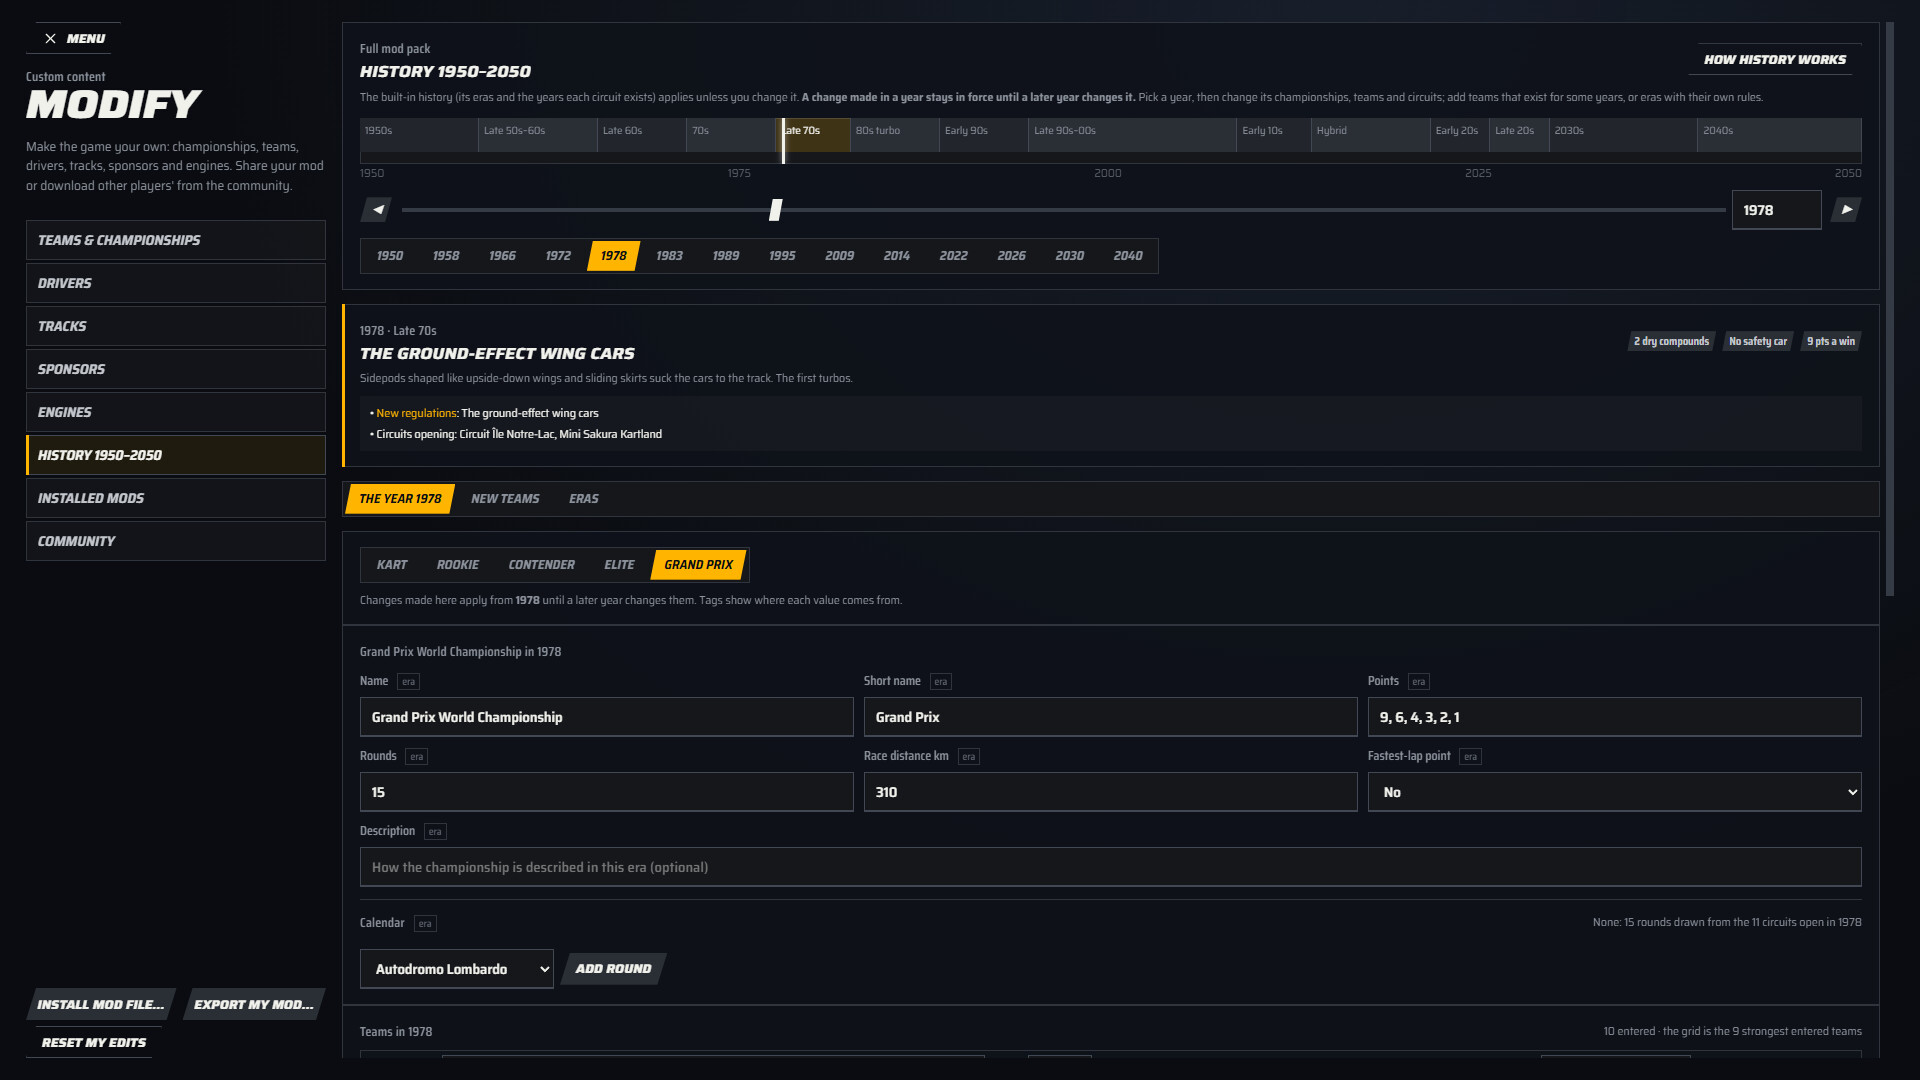Click the championship Name input field
1920x1080 pixels.
[x=606, y=717]
